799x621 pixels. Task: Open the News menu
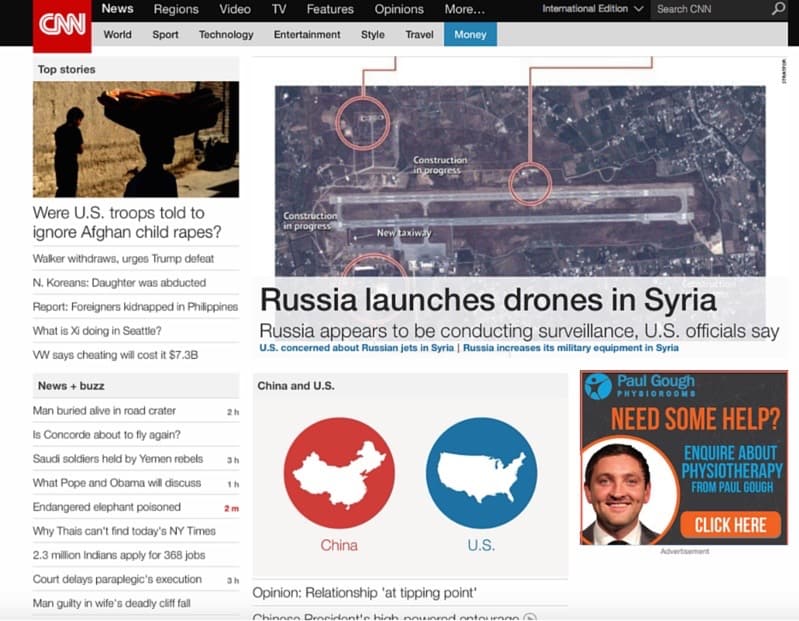(117, 9)
